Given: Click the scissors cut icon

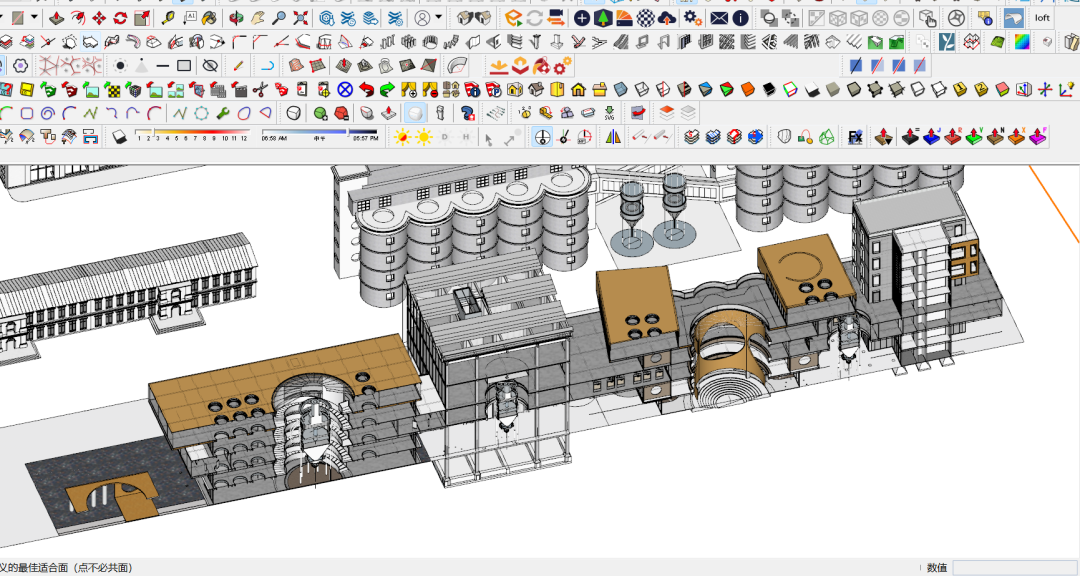Looking at the screenshot, I should point(260,89).
